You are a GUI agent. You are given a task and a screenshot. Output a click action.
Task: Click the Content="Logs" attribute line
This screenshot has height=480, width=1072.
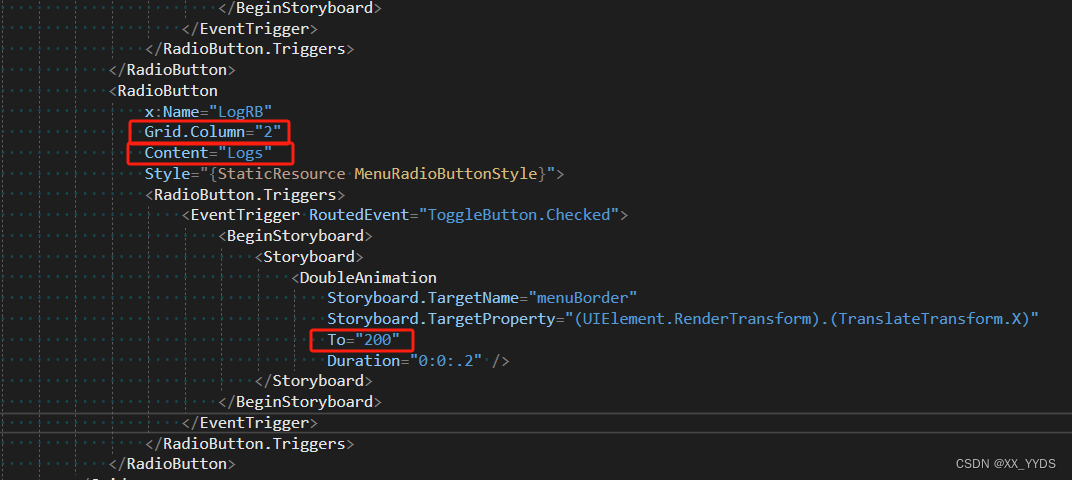click(208, 153)
